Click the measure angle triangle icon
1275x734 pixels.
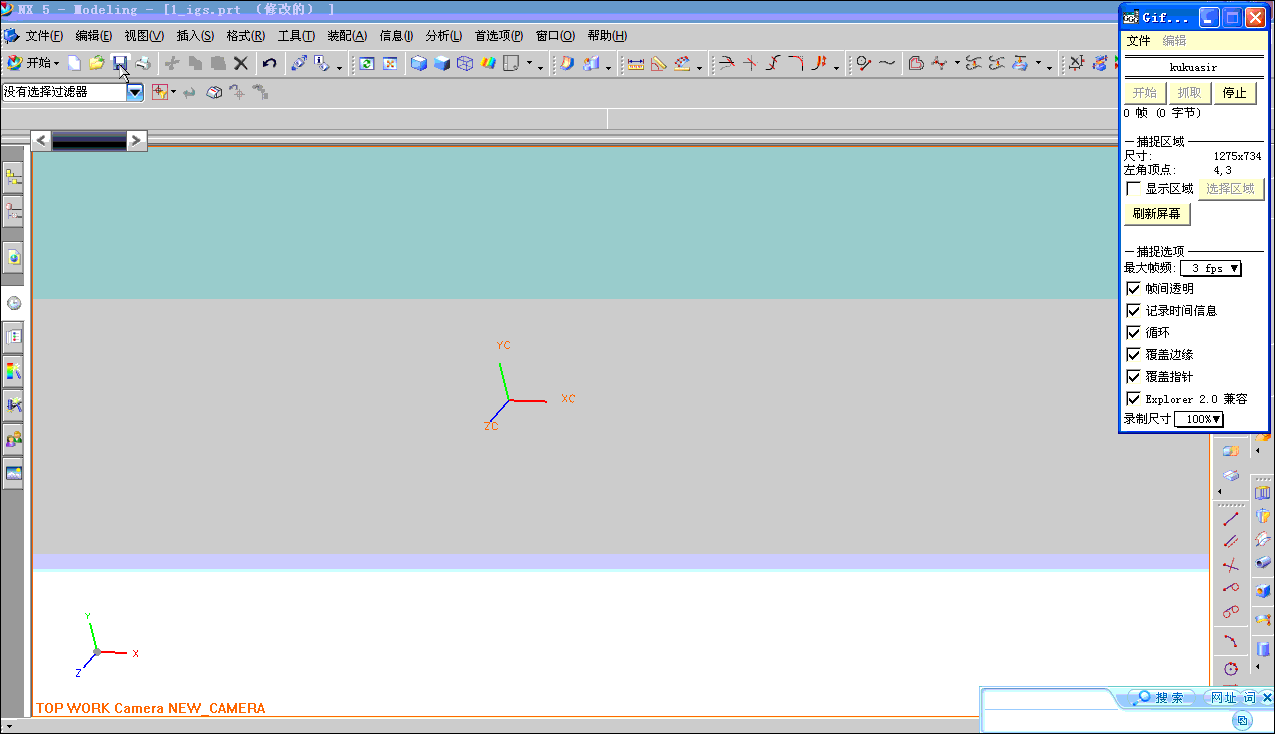click(x=658, y=63)
